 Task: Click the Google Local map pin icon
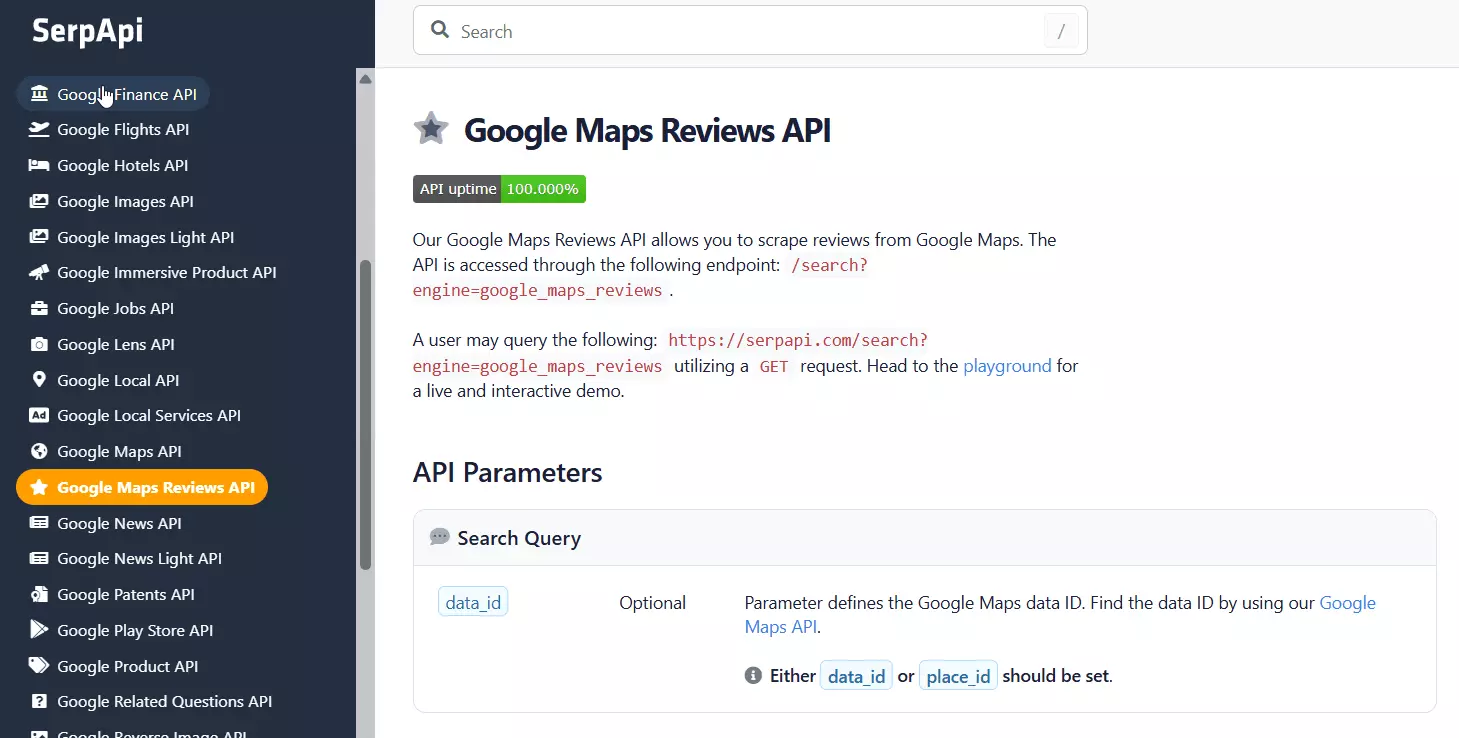click(x=39, y=380)
